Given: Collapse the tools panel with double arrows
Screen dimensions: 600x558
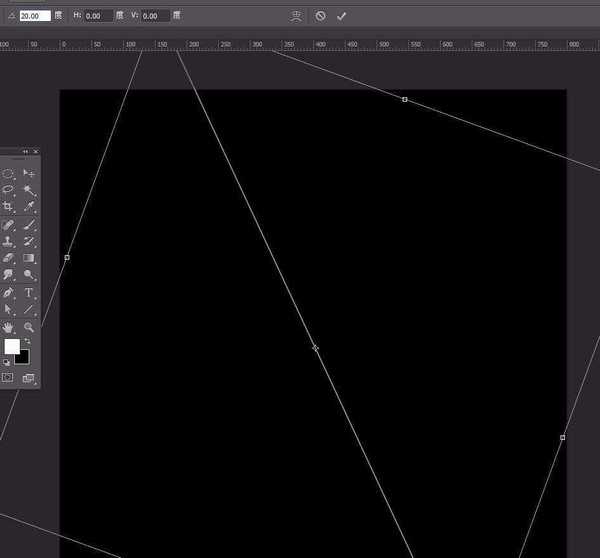Looking at the screenshot, I should coord(25,152).
